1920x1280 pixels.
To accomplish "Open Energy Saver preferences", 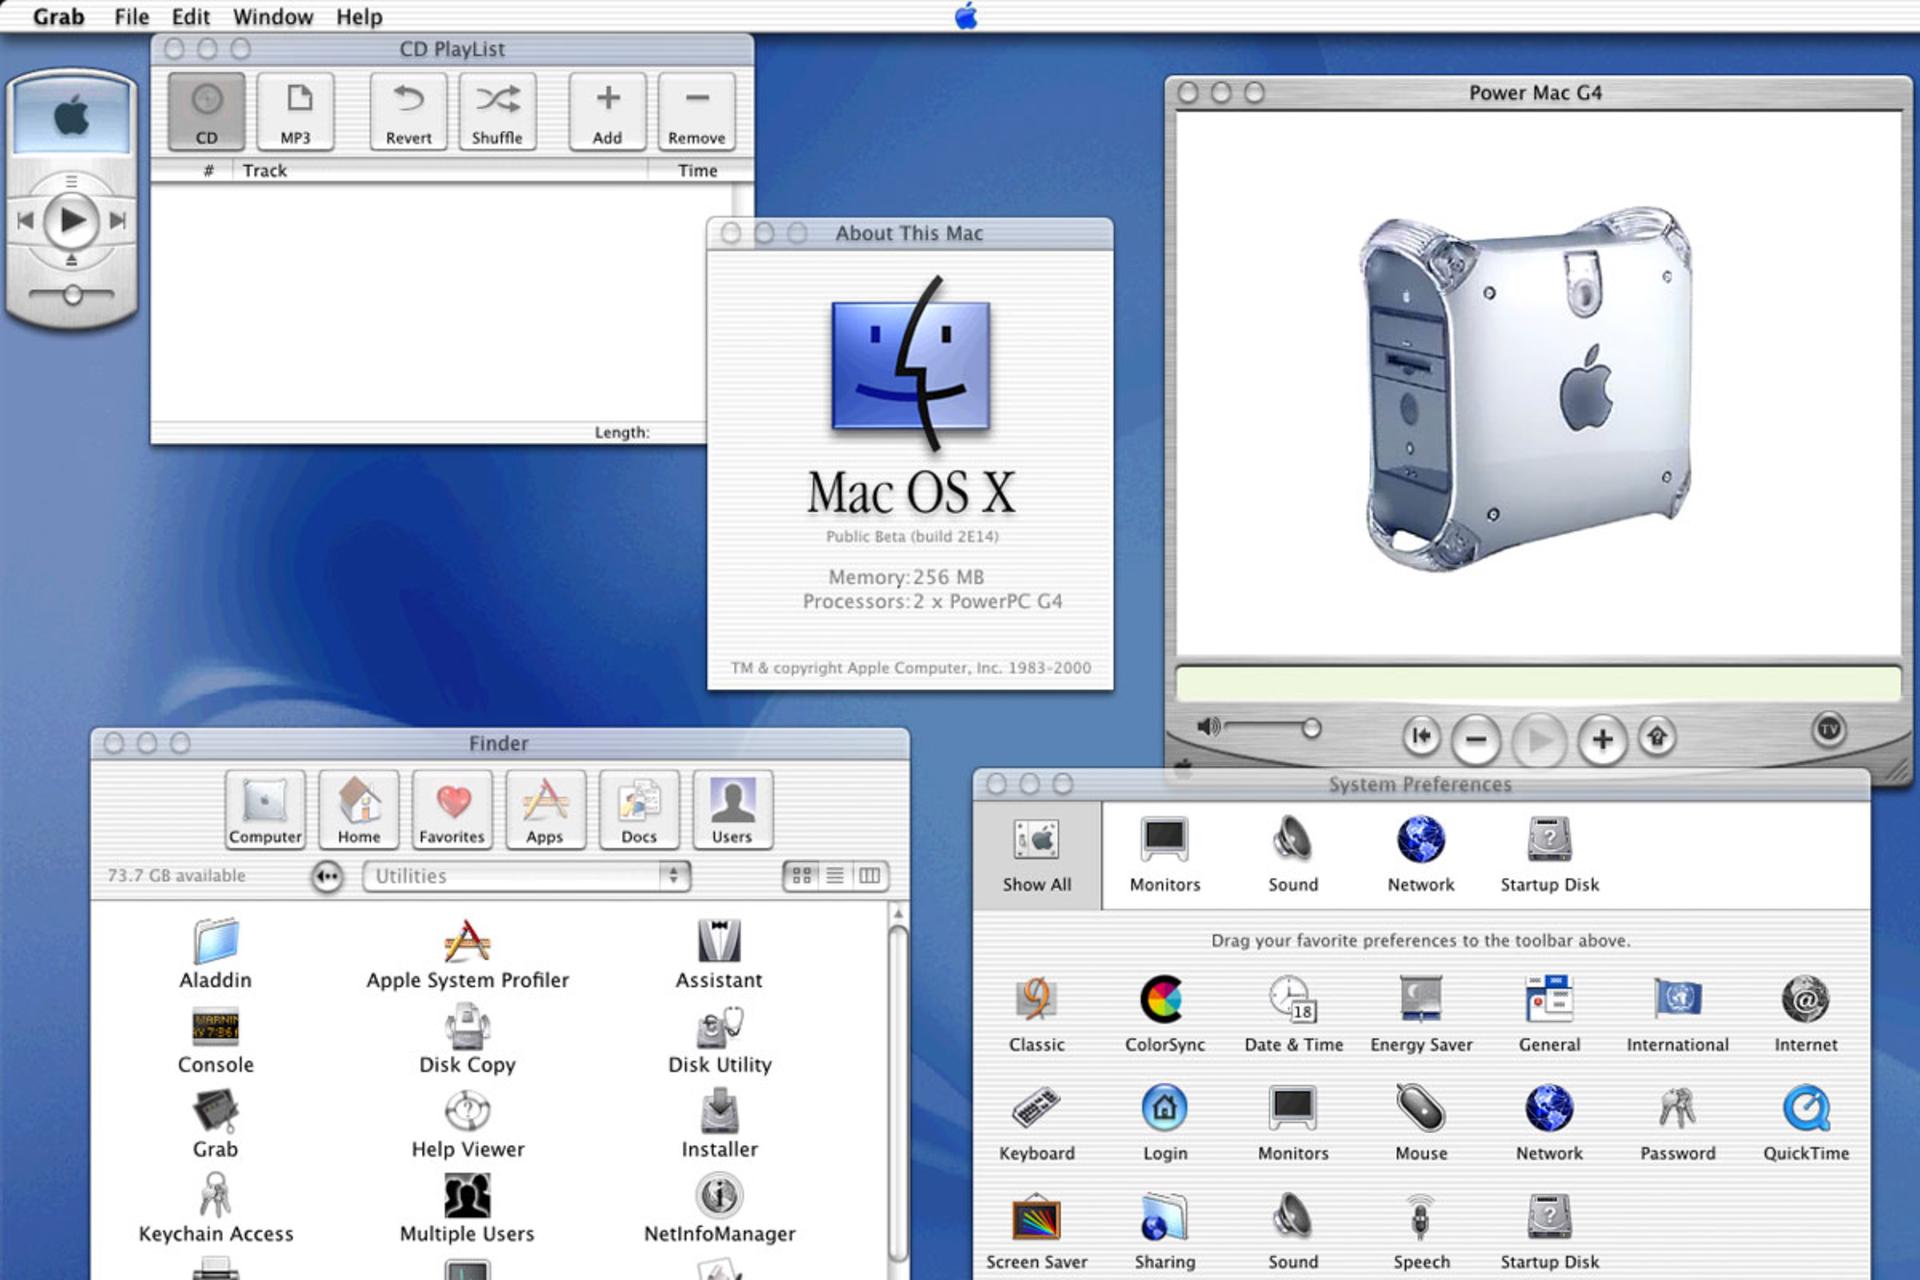I will click(1421, 1014).
